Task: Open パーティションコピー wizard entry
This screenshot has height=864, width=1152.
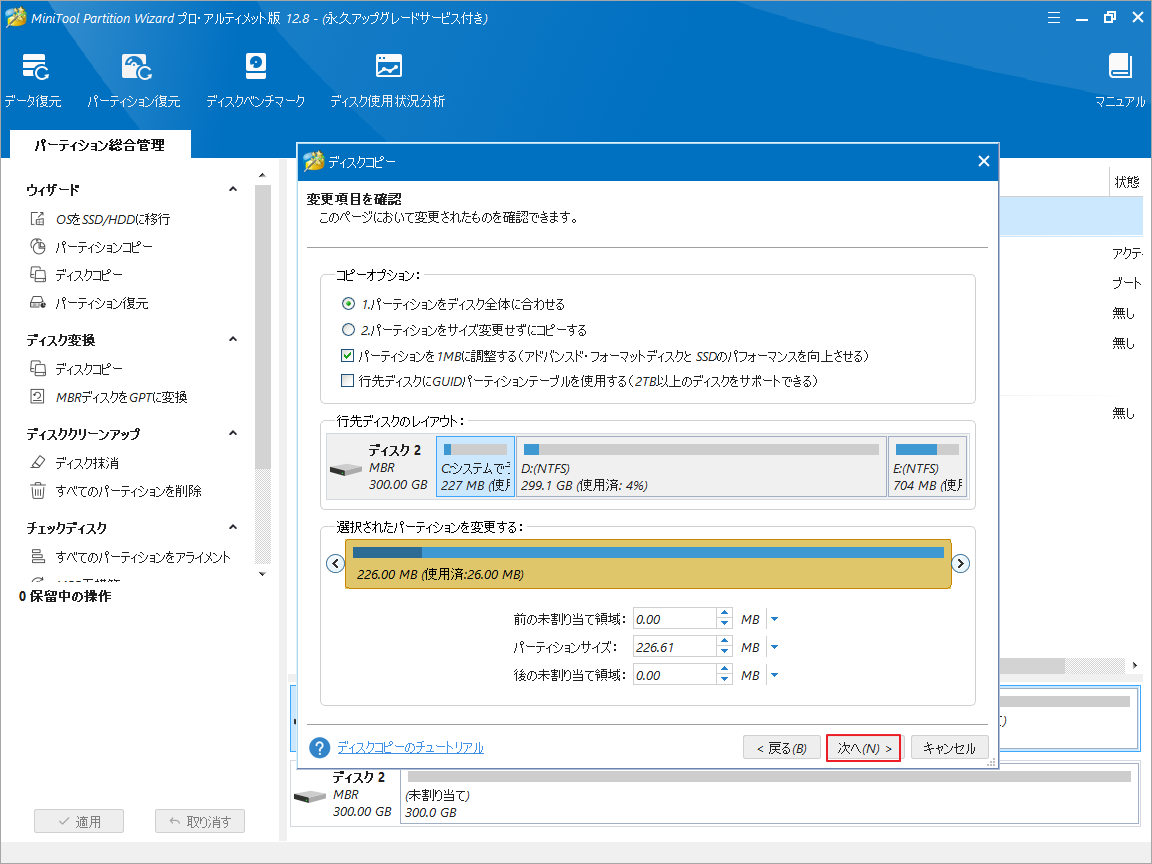Action: coord(104,247)
